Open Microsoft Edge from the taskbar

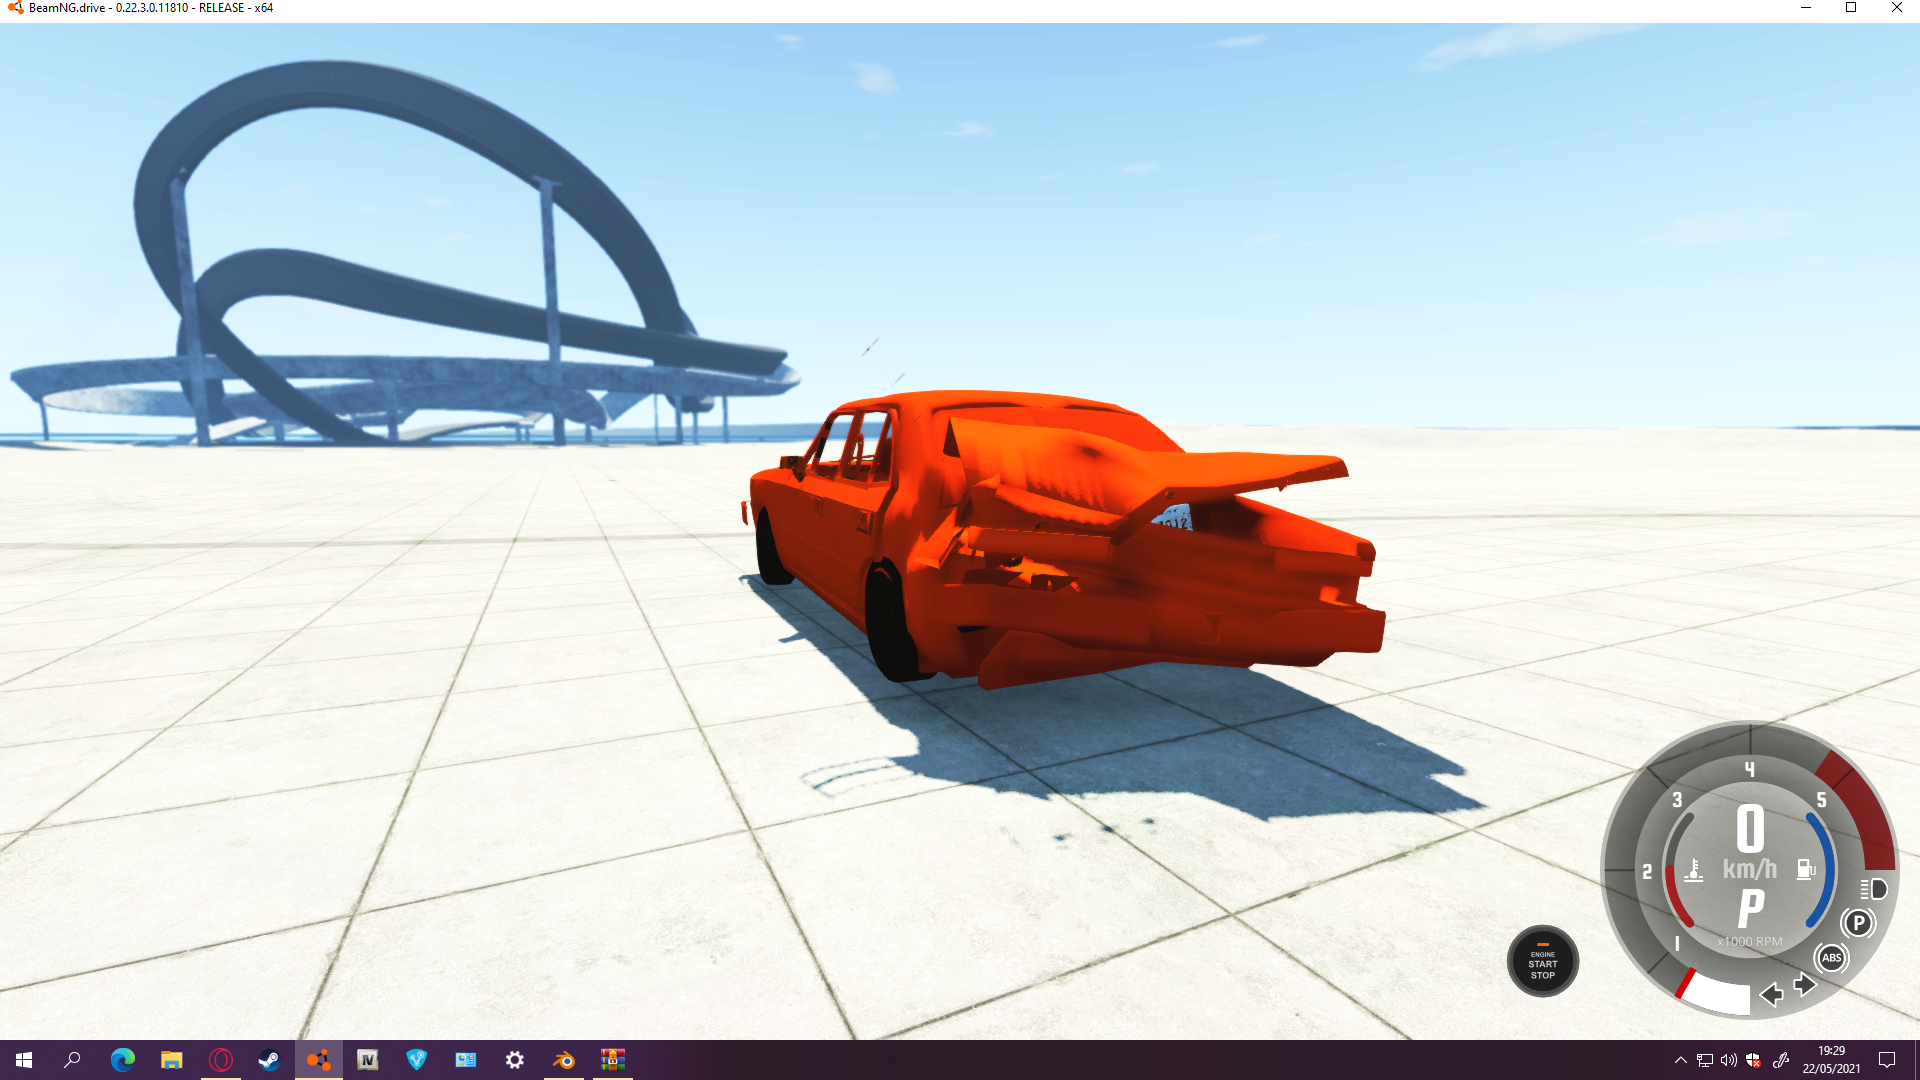click(x=123, y=1060)
